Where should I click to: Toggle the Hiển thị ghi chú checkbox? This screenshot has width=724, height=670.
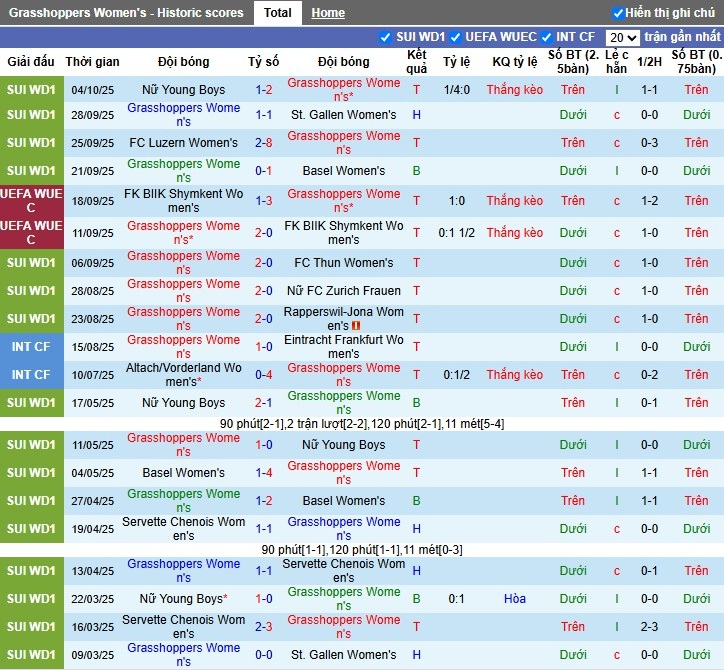(x=618, y=13)
